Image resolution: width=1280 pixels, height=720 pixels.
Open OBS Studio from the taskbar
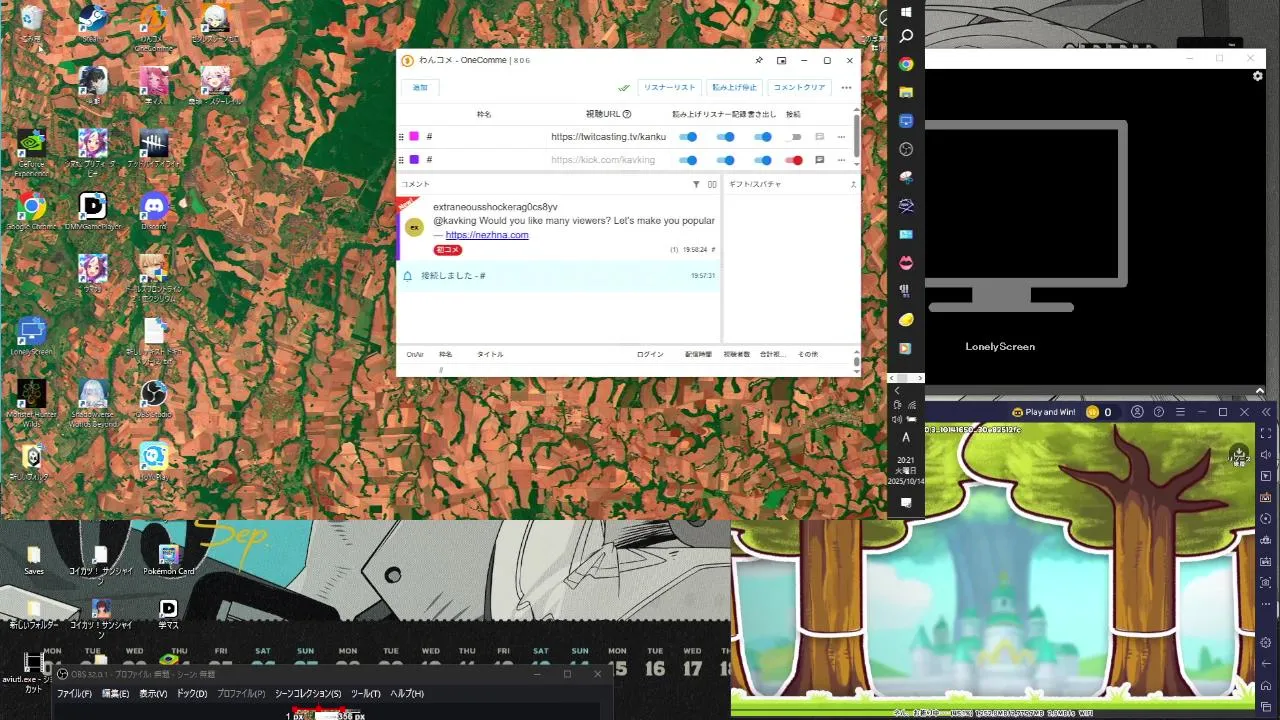pyautogui.click(x=906, y=149)
